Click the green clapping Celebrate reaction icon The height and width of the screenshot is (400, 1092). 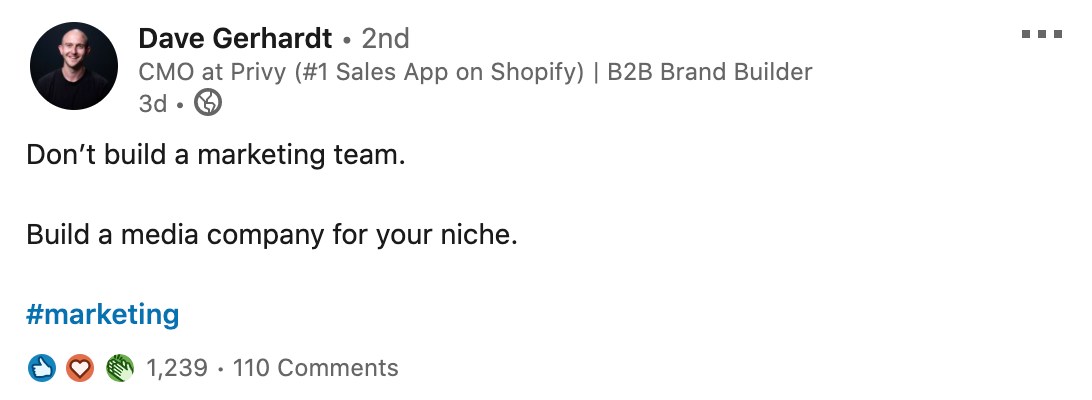pos(119,367)
